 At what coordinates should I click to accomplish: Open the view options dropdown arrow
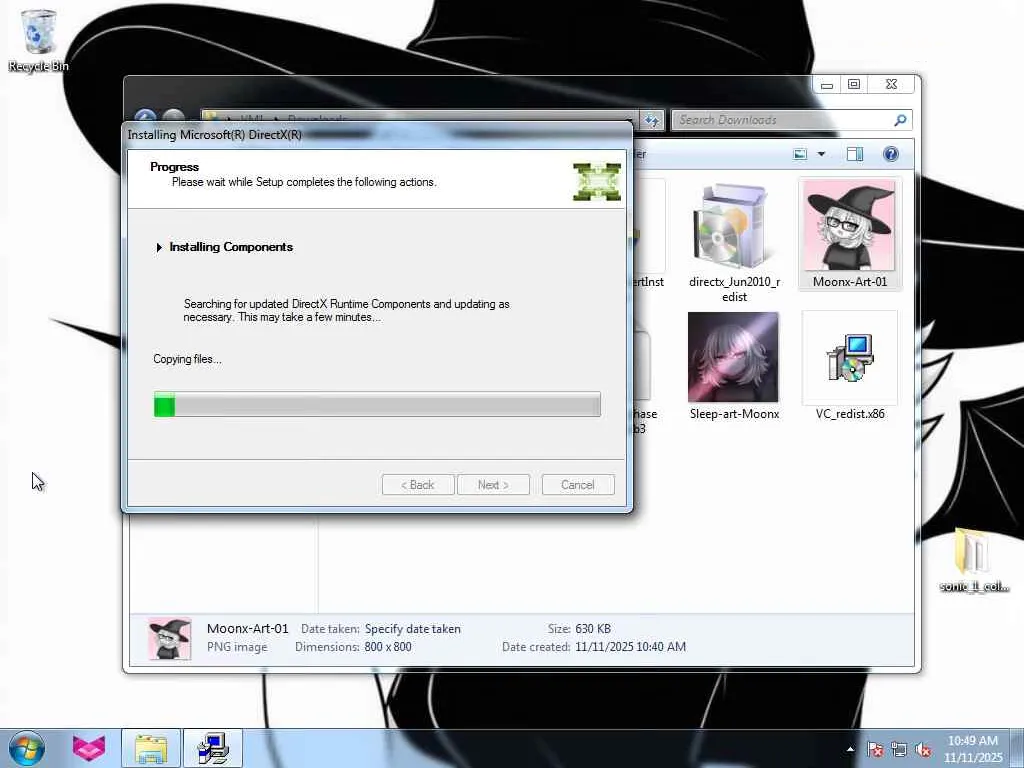[x=822, y=154]
